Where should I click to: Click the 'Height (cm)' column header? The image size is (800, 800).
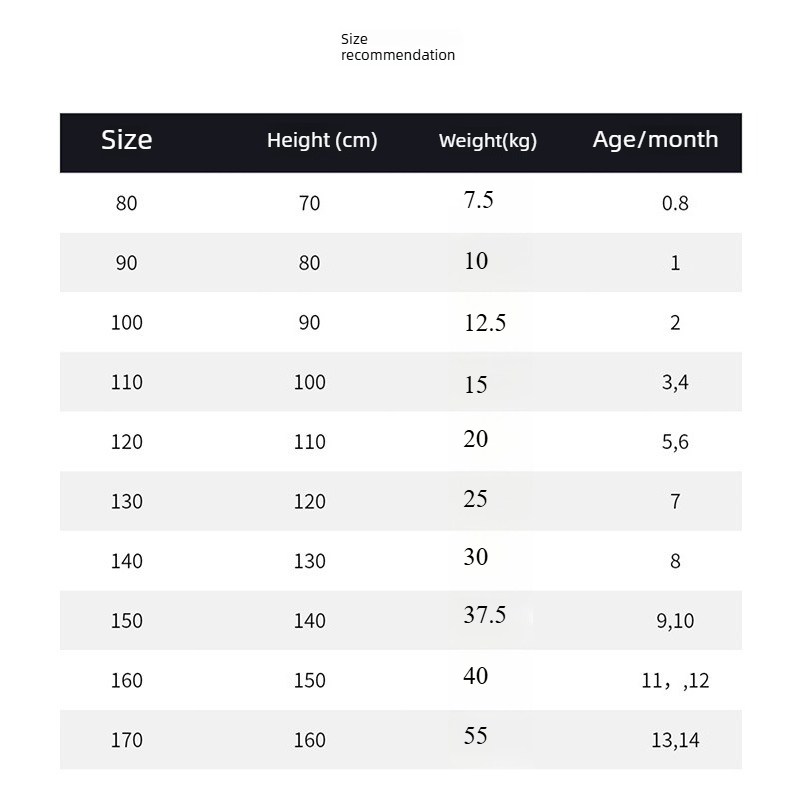click(322, 141)
